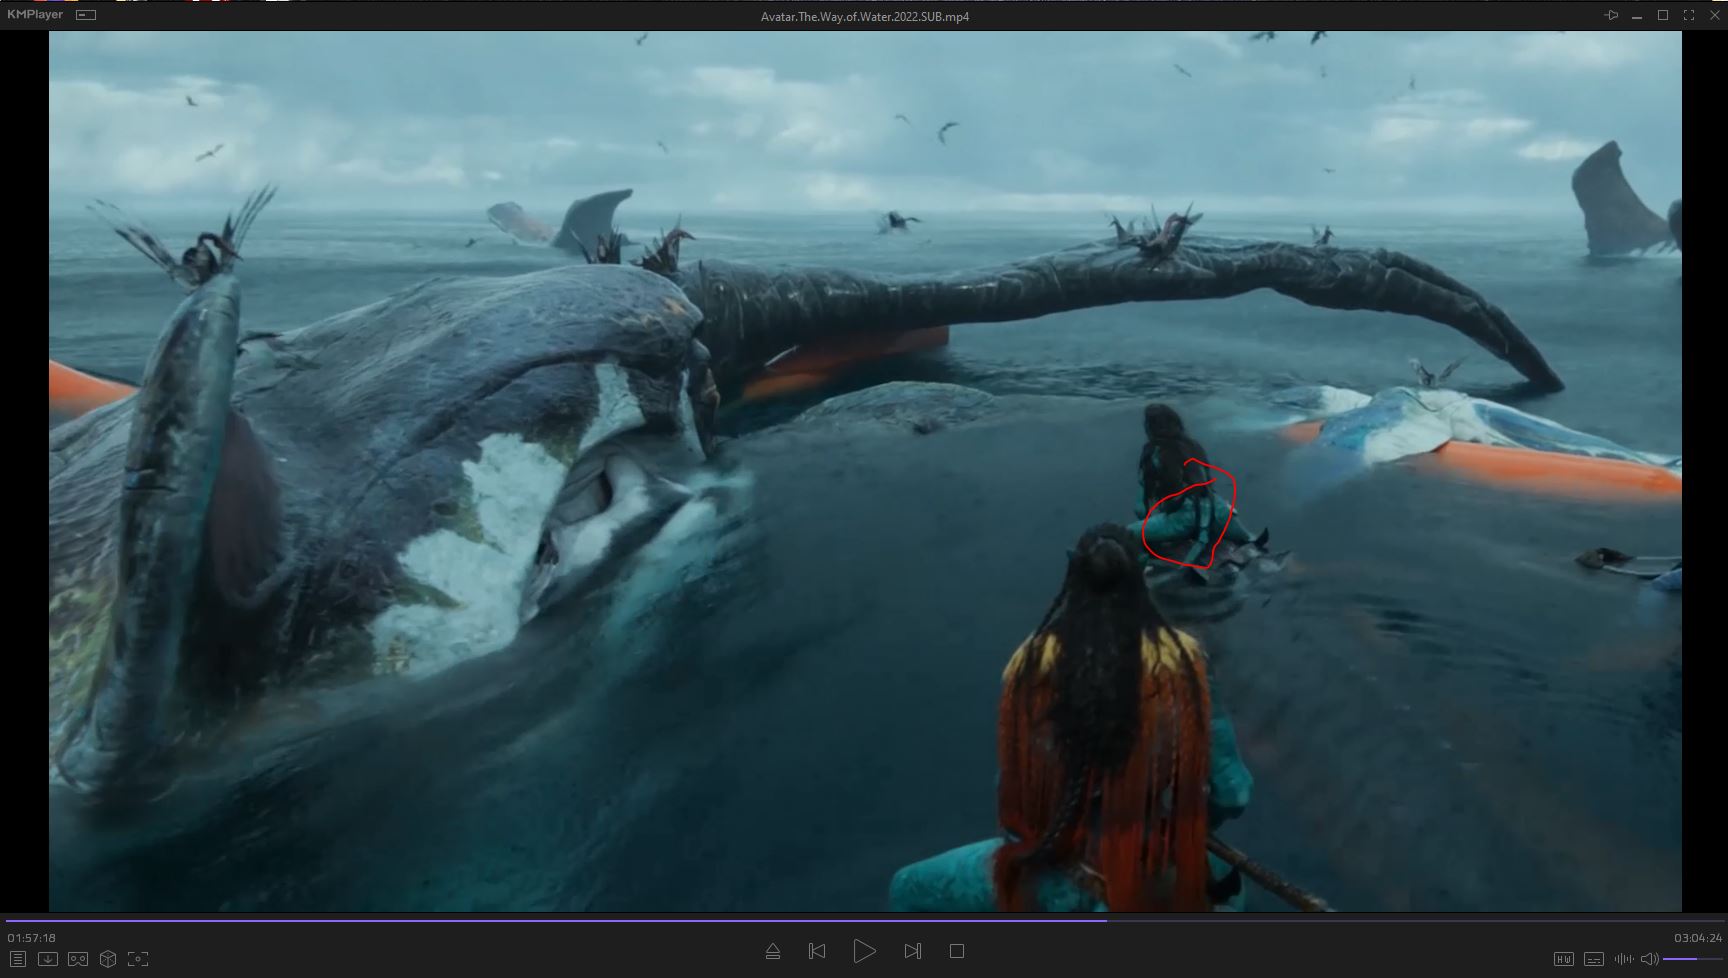Screen dimensions: 1728x978
Task: Toggle subtitles display icon
Action: pyautogui.click(x=1594, y=959)
